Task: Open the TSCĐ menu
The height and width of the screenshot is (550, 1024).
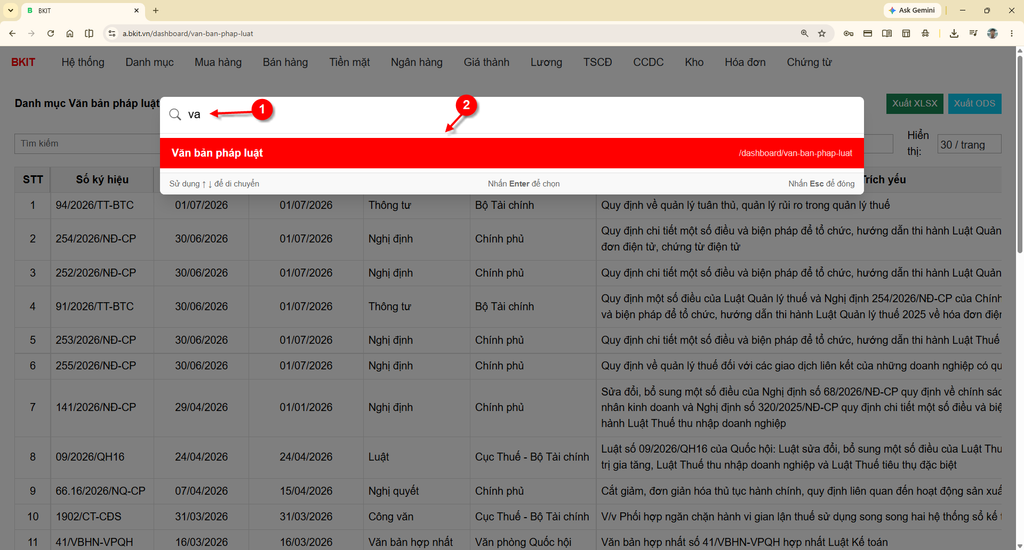Action: tap(598, 62)
